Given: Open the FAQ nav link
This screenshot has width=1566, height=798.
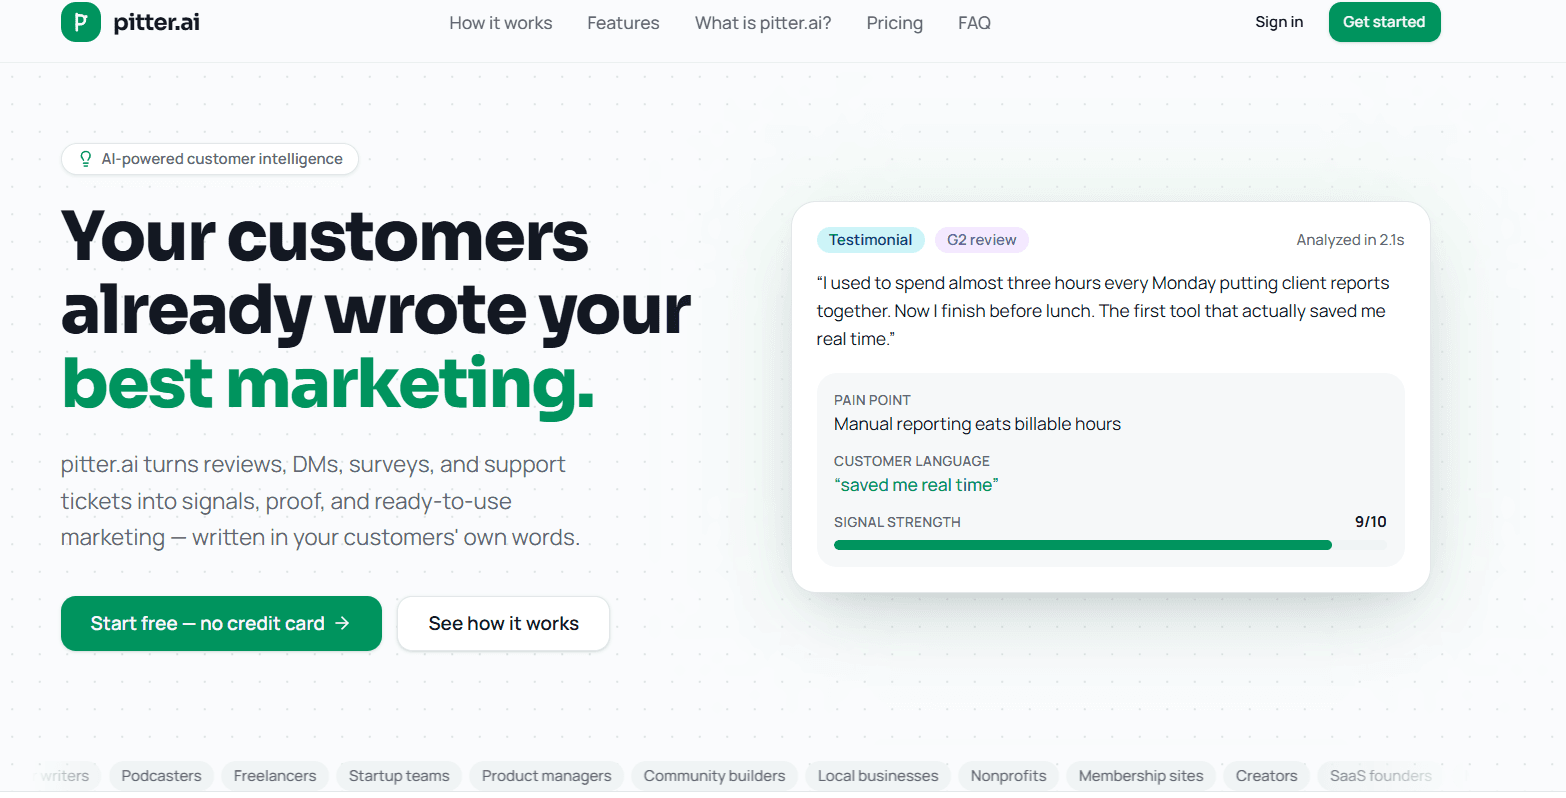Looking at the screenshot, I should pyautogui.click(x=974, y=23).
